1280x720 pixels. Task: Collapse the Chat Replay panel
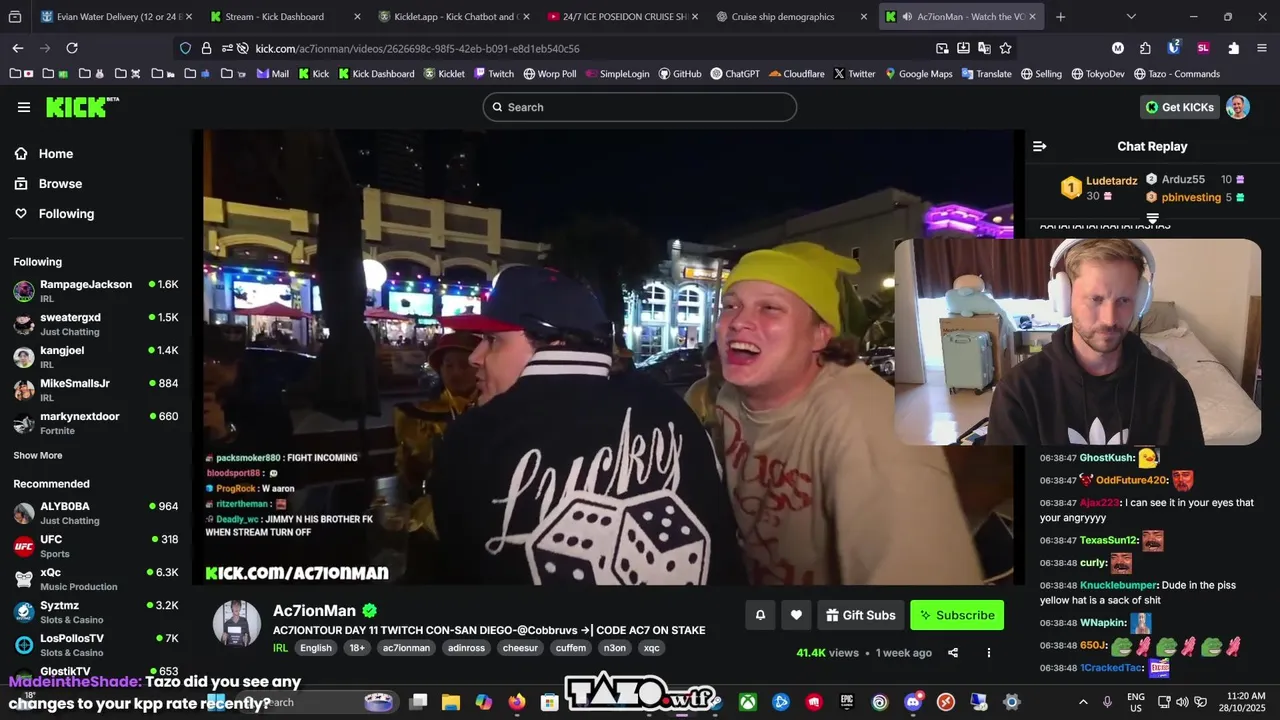click(x=1039, y=146)
